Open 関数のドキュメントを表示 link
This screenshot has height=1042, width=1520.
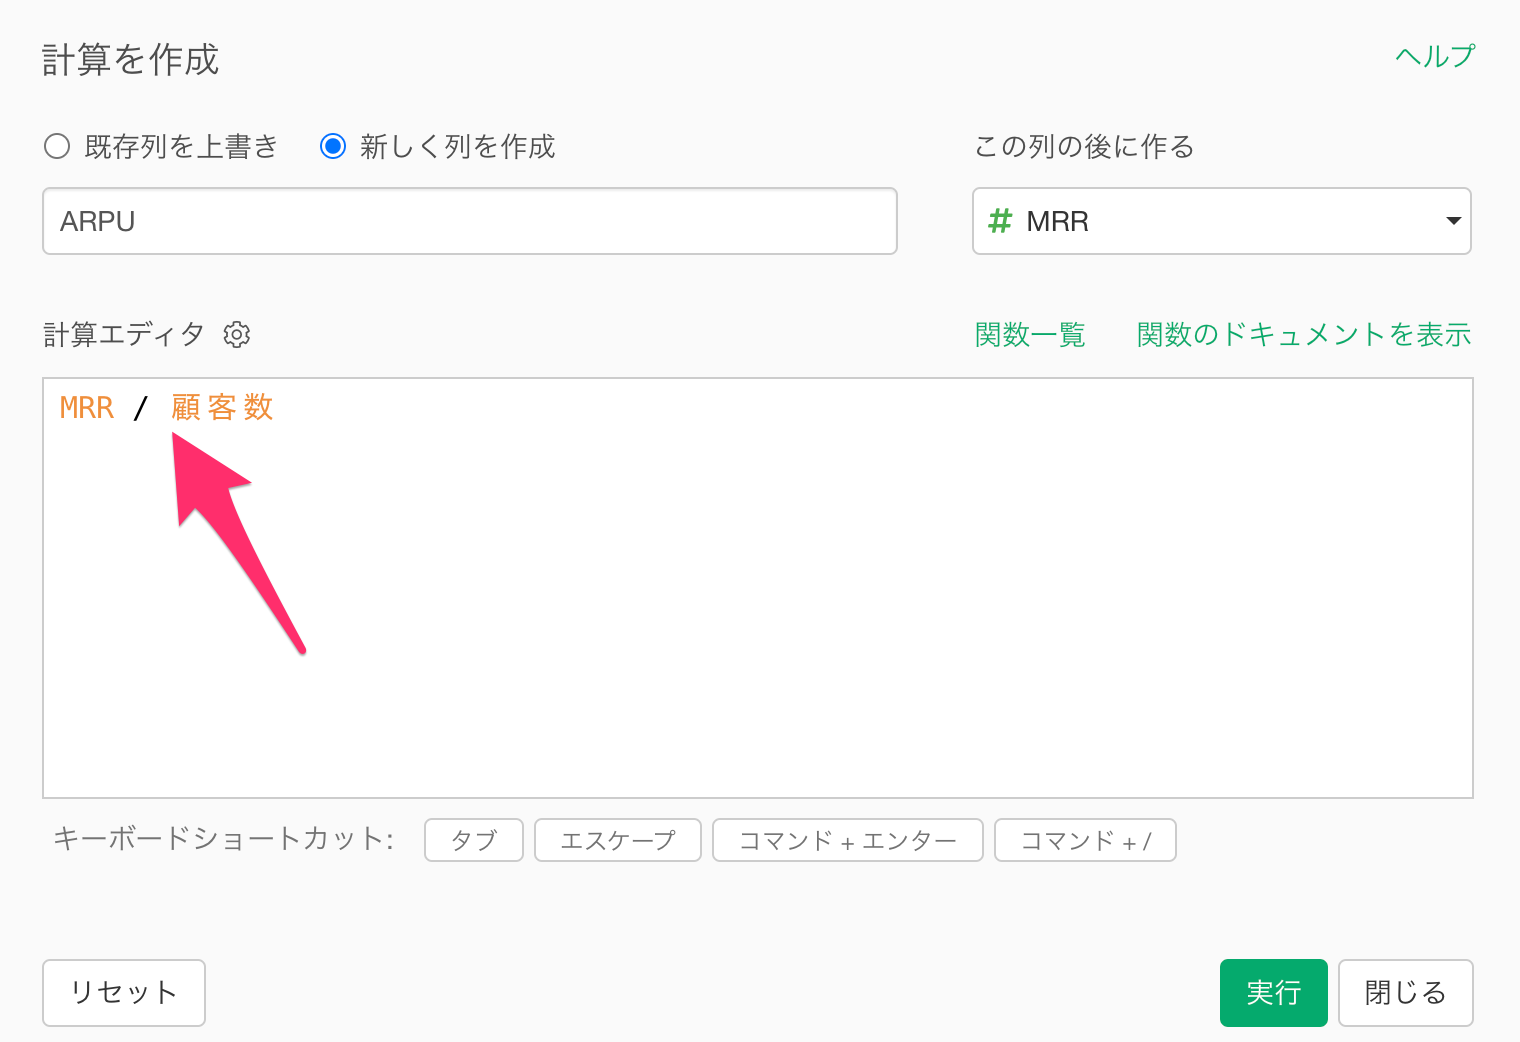pos(1304,334)
